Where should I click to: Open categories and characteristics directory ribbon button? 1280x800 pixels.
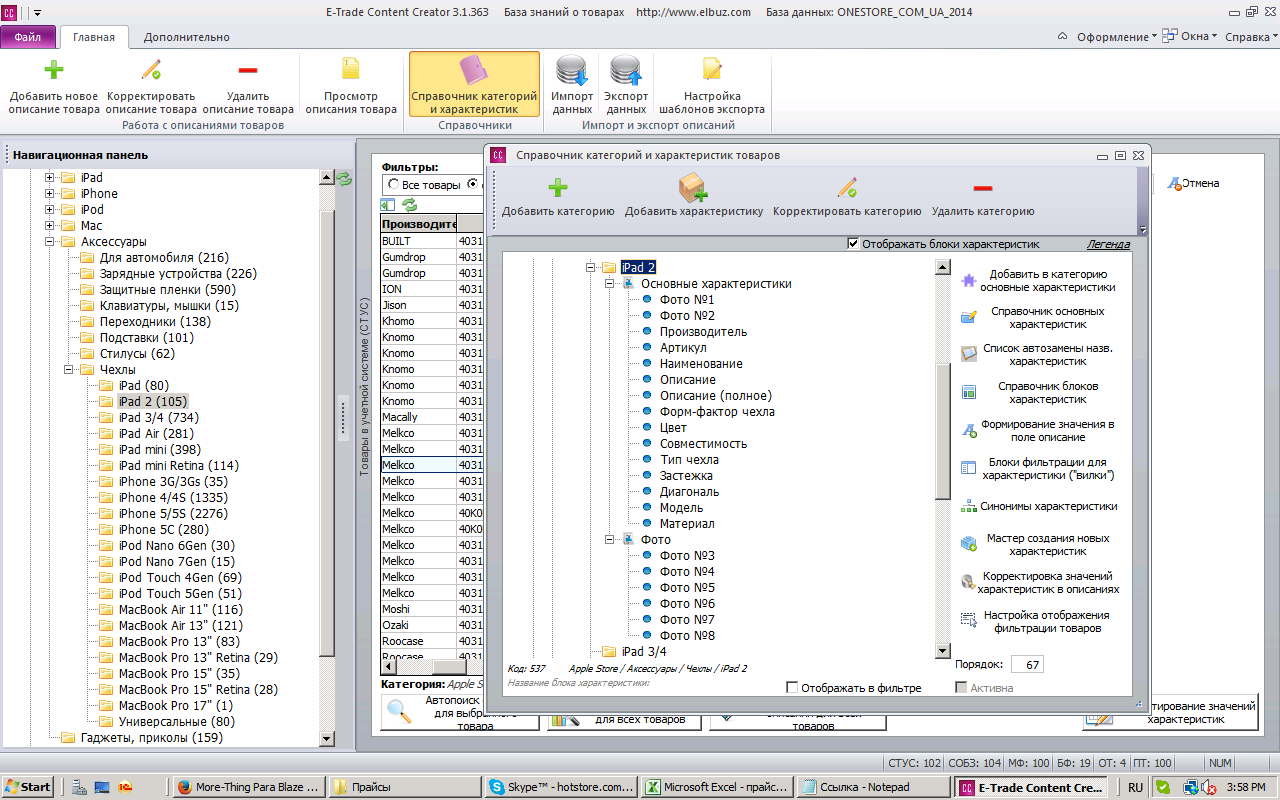[474, 84]
